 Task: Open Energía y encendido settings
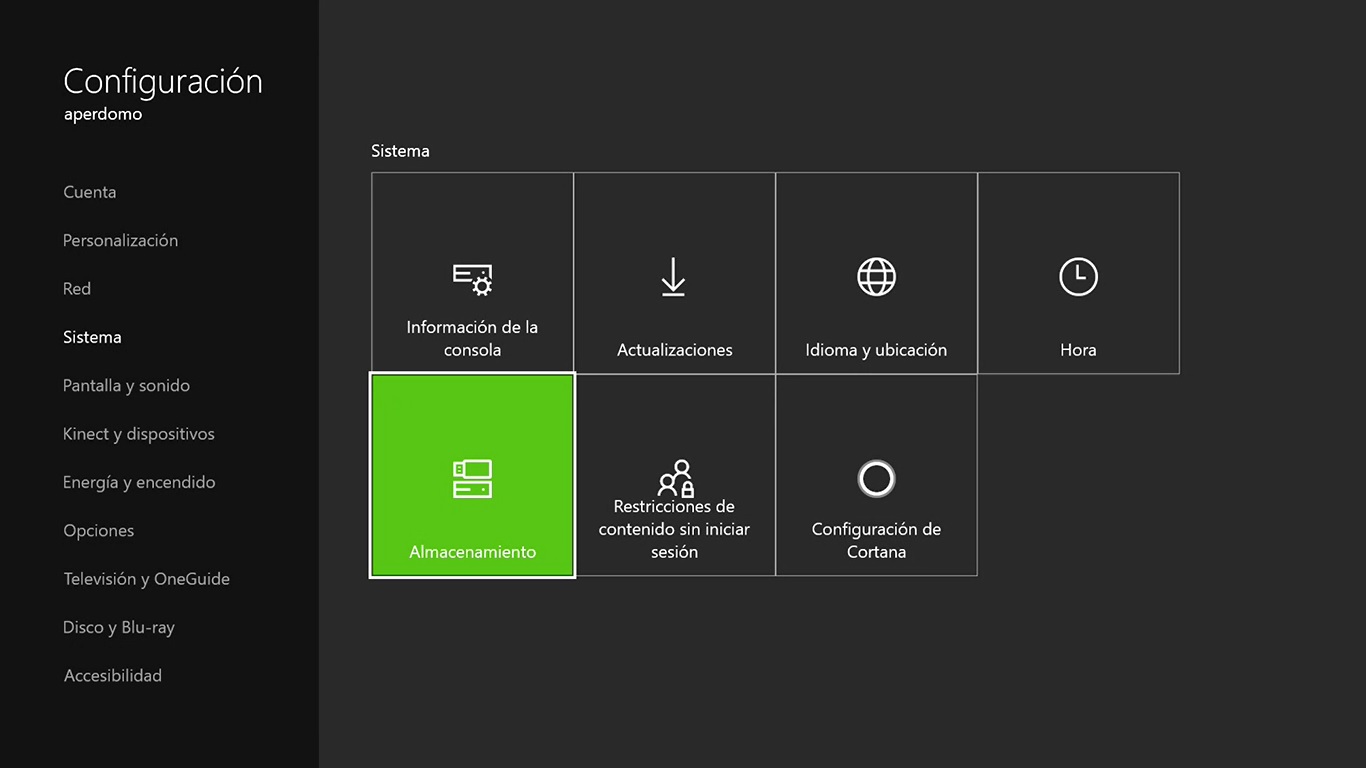(x=139, y=482)
